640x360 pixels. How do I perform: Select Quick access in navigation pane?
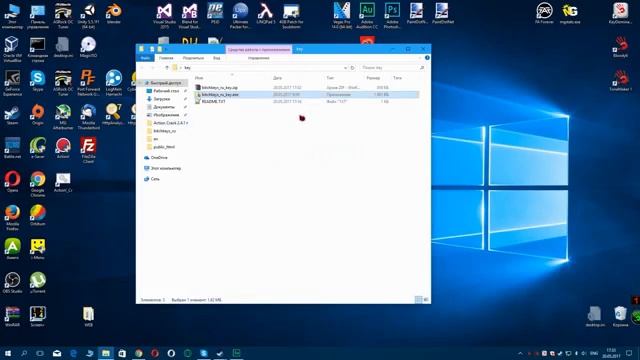coord(165,83)
